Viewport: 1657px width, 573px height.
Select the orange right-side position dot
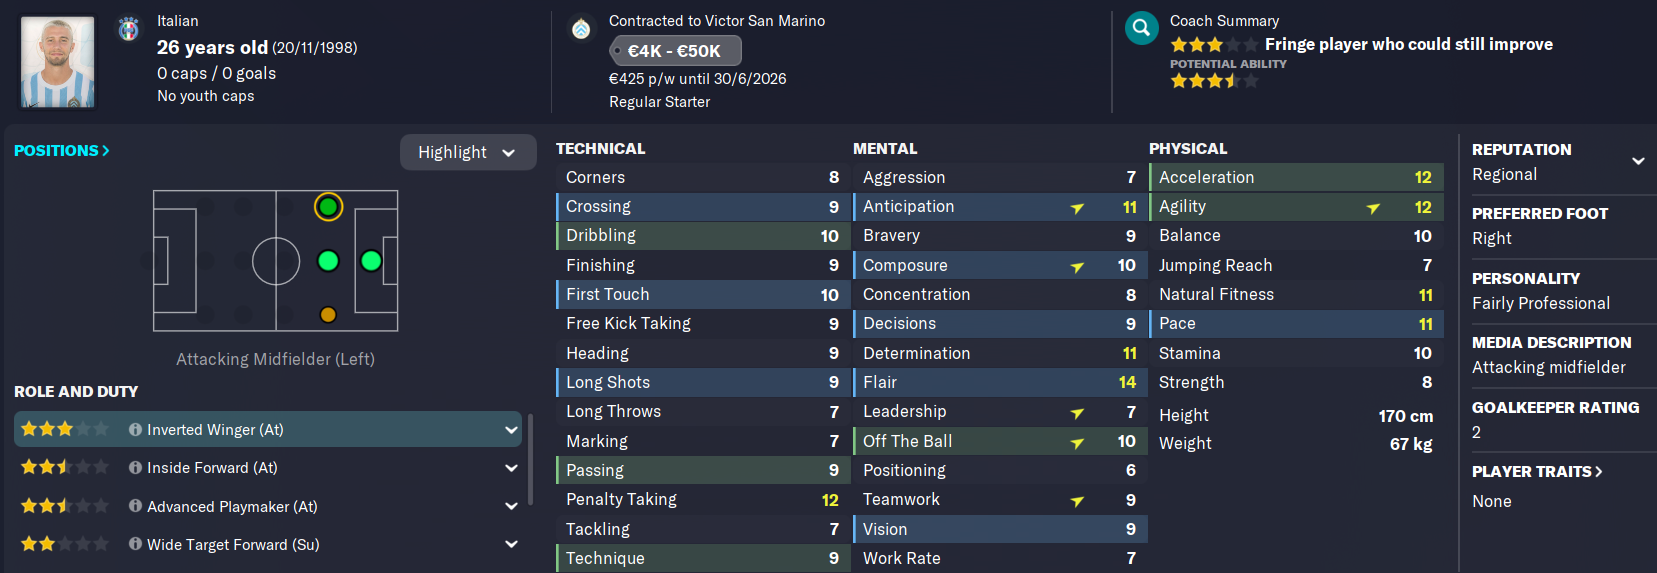tap(328, 315)
